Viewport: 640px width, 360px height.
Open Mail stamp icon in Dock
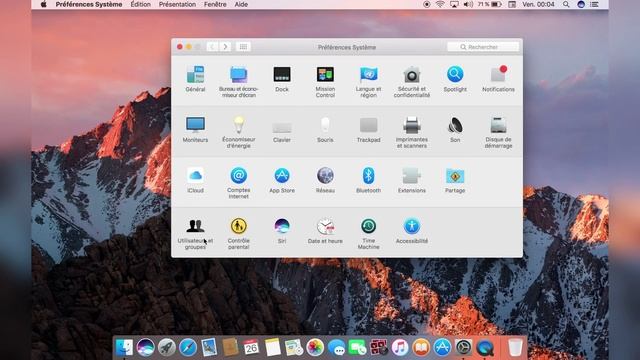(209, 348)
